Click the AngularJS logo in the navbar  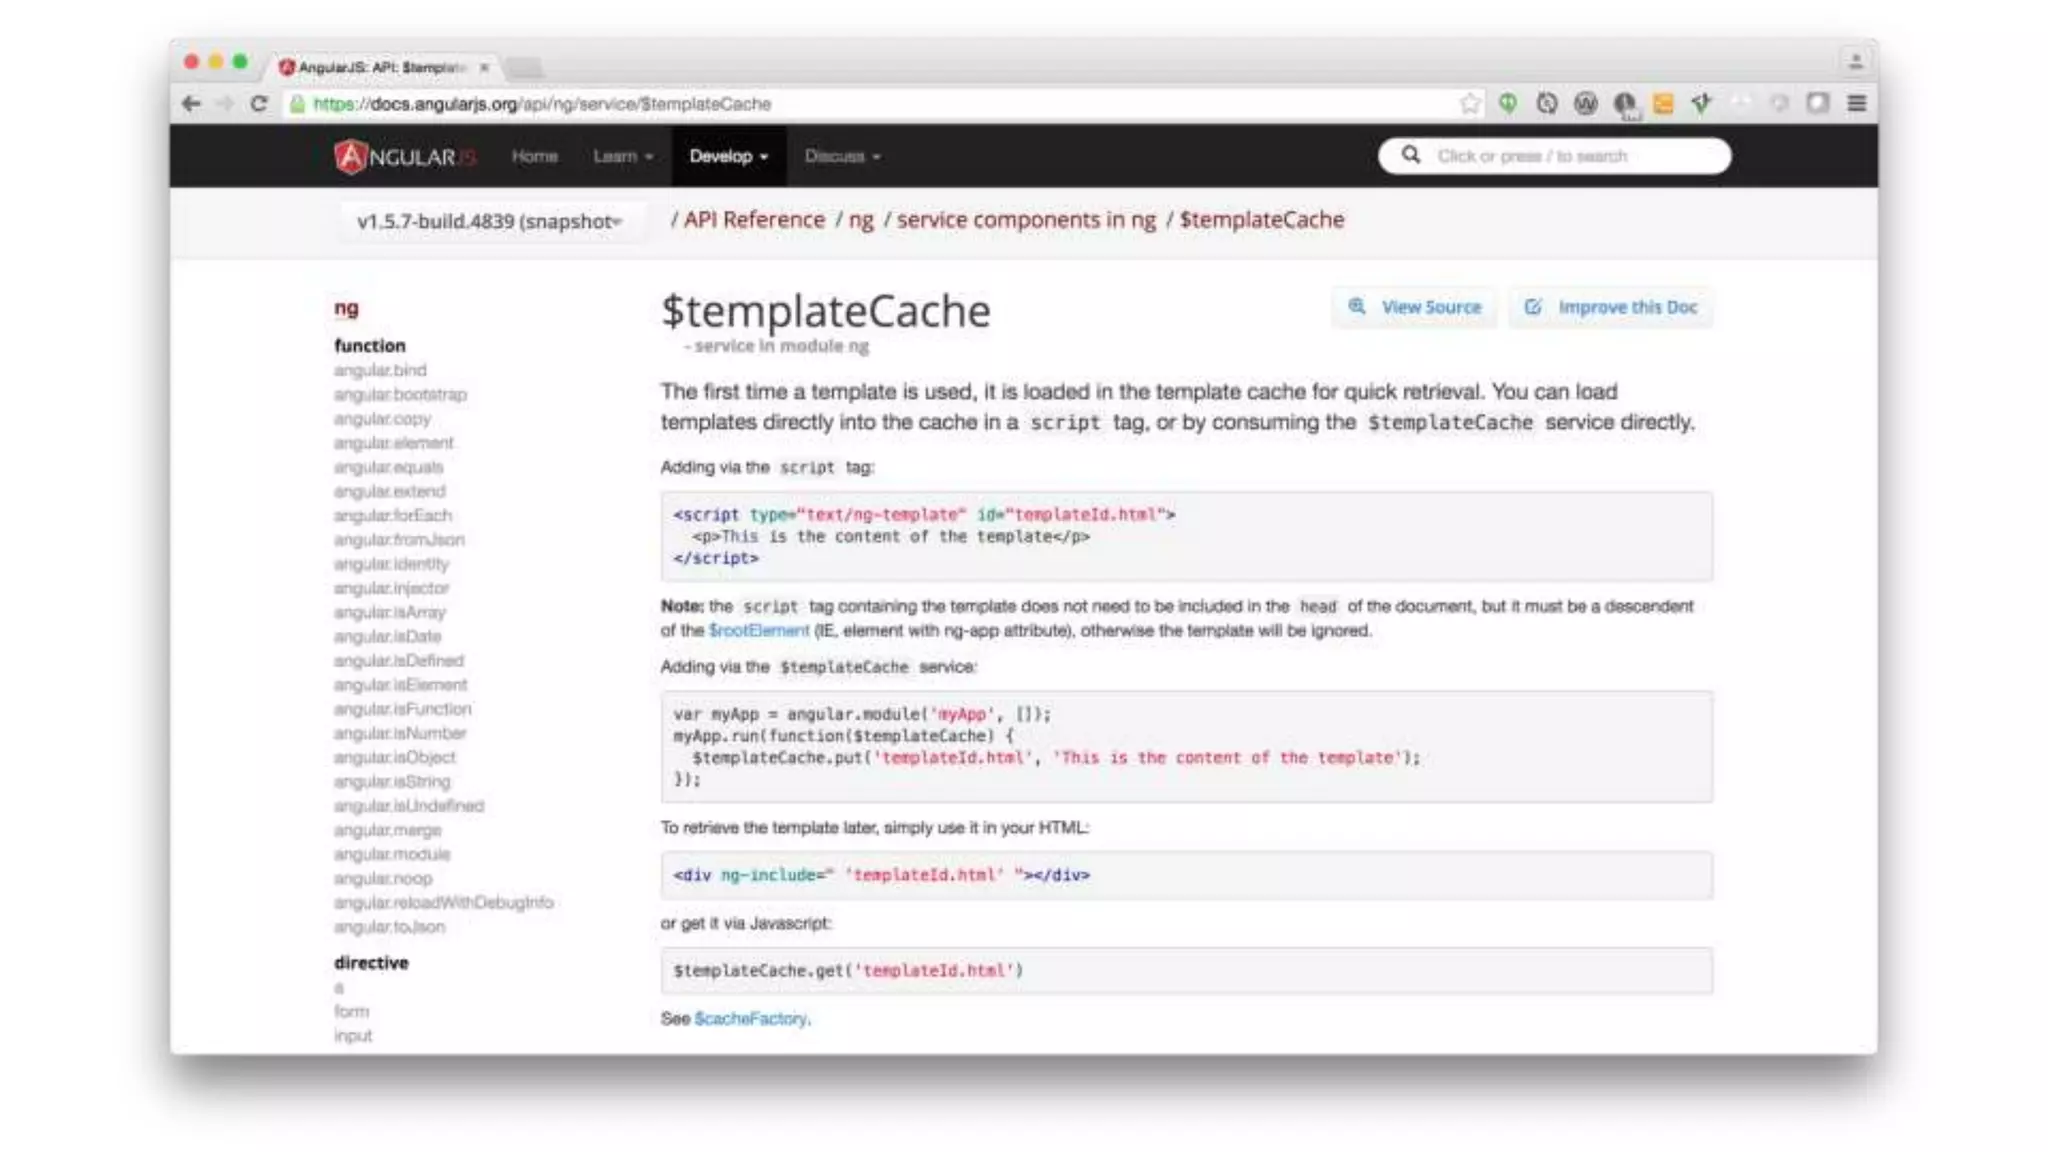point(404,156)
